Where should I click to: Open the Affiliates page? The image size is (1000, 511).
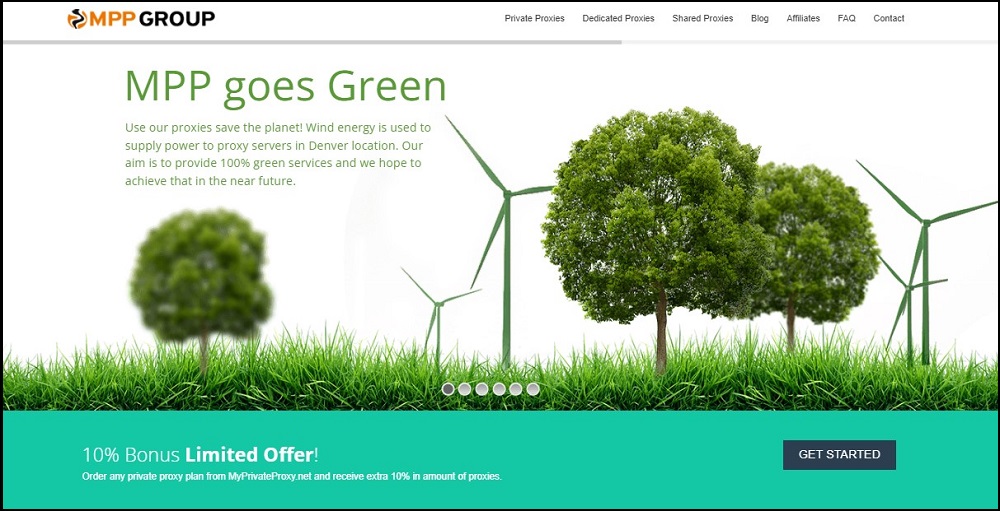(x=803, y=19)
